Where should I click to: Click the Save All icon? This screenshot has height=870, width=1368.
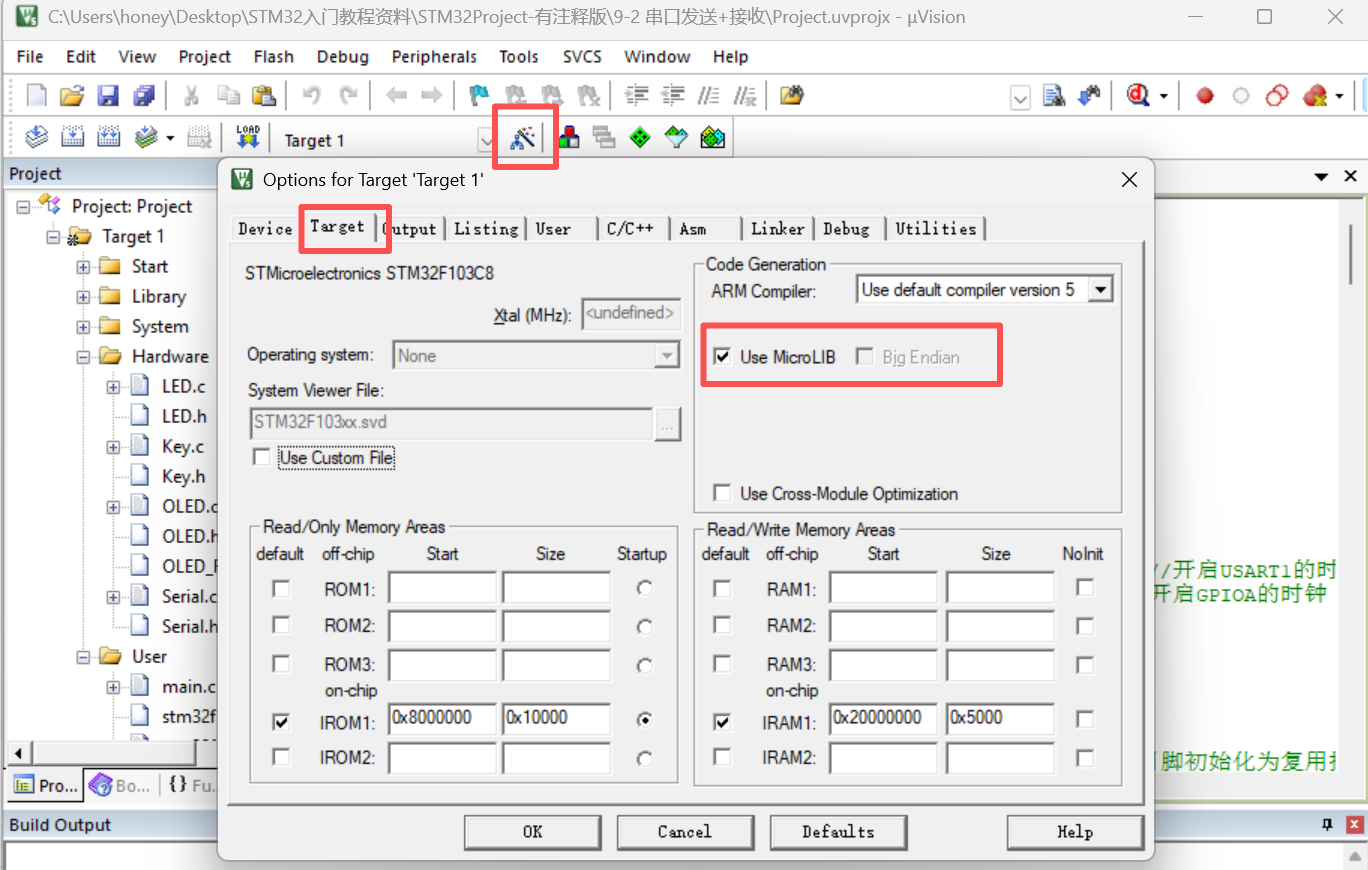(x=144, y=96)
